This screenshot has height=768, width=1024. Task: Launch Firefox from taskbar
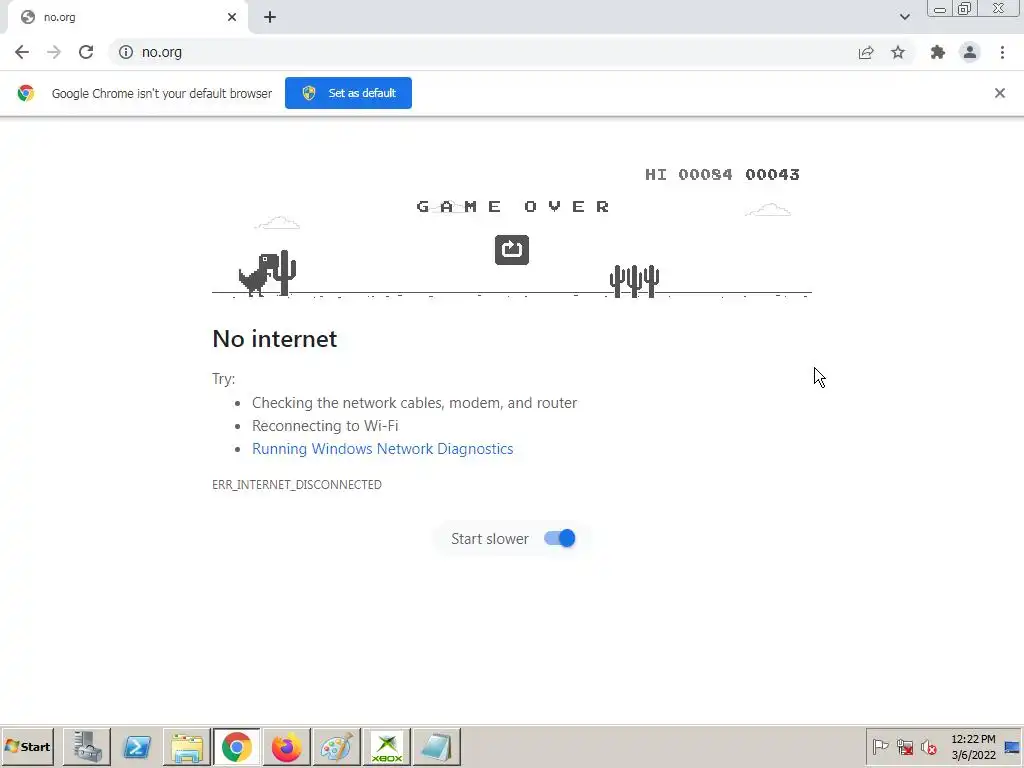(x=287, y=746)
